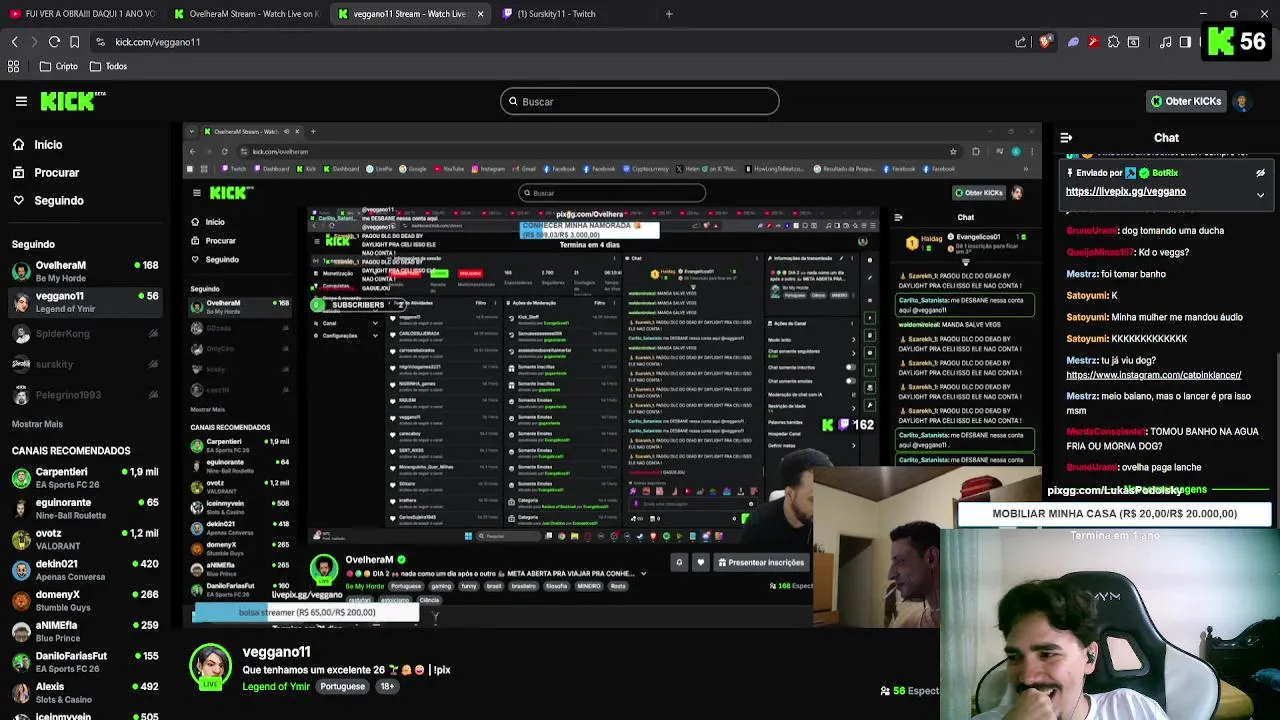Image resolution: width=1280 pixels, height=720 pixels.
Task: Open recommended channel domenyX
Action: click(86, 601)
